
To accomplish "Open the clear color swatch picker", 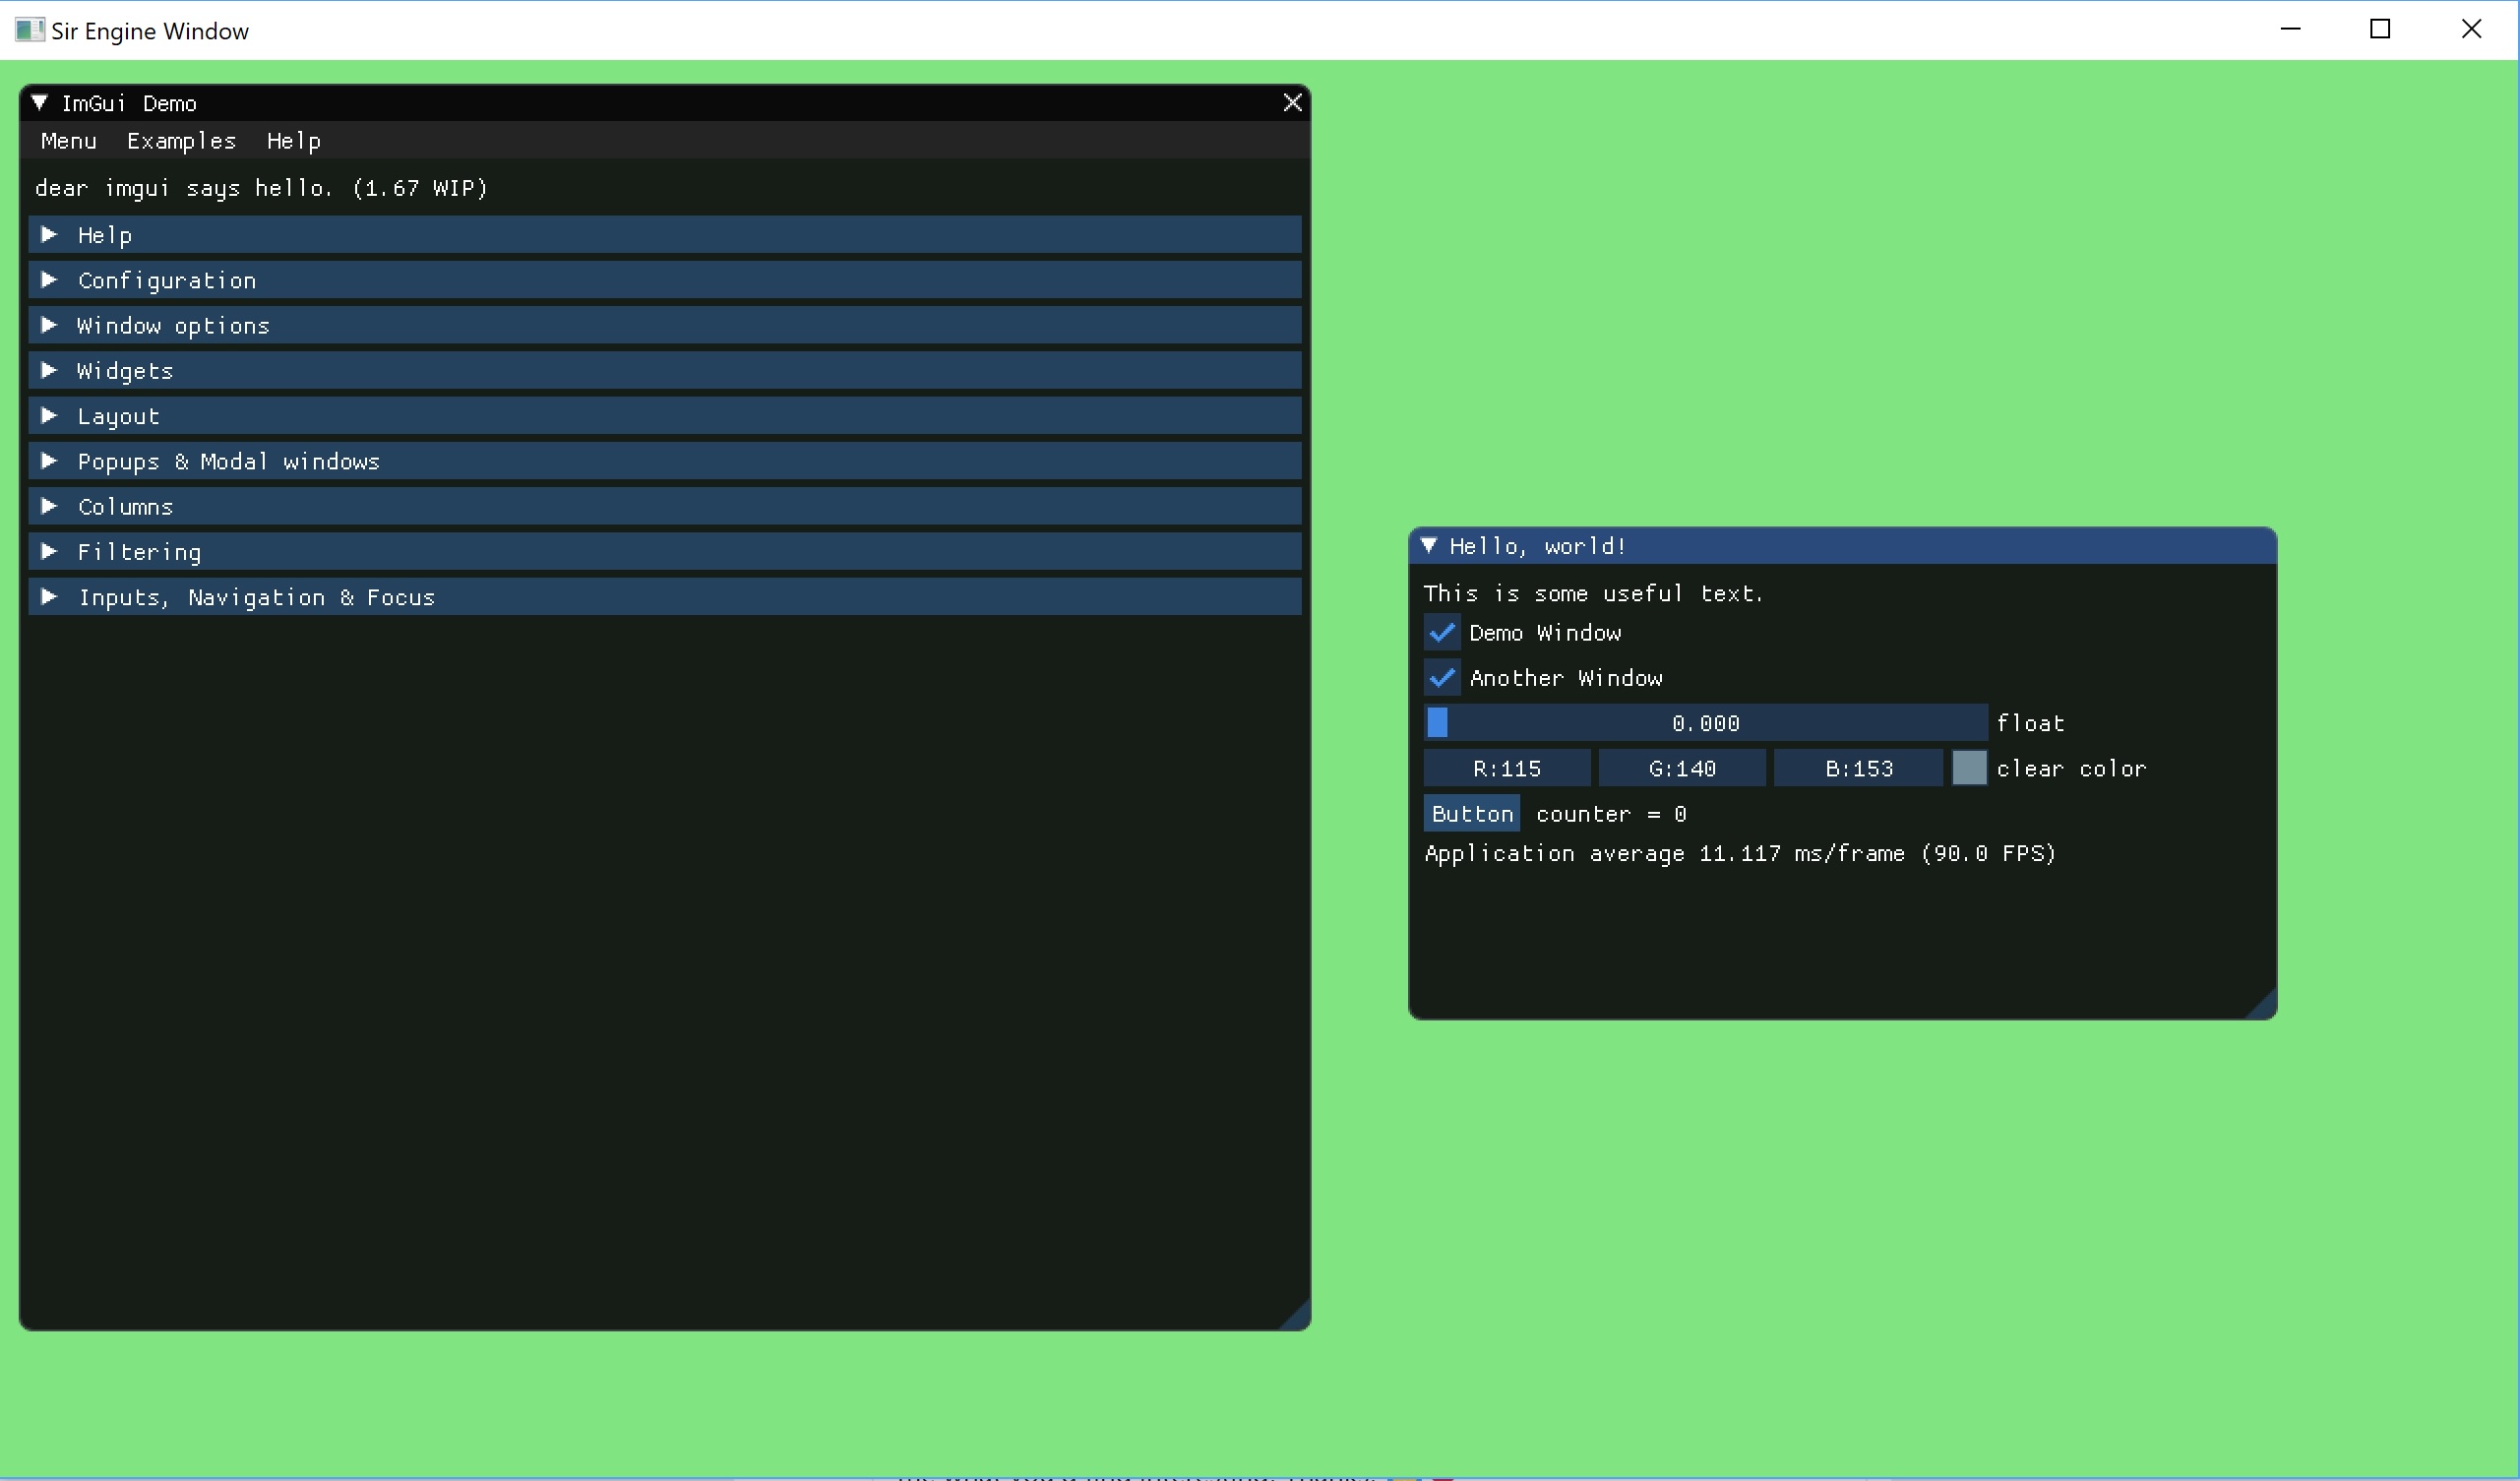I will pos(1969,768).
